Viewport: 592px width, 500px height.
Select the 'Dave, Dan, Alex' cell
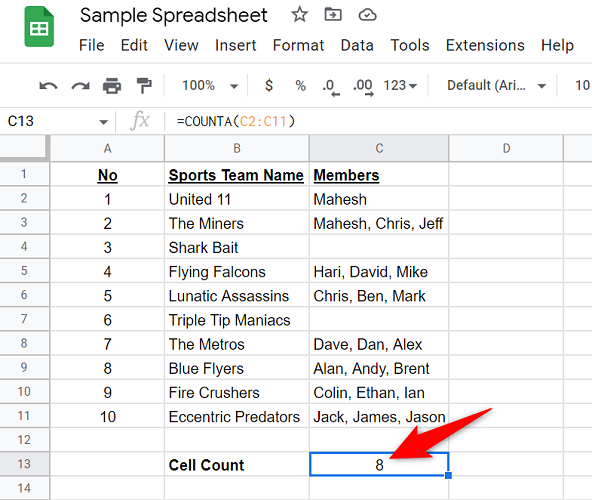pyautogui.click(x=379, y=344)
